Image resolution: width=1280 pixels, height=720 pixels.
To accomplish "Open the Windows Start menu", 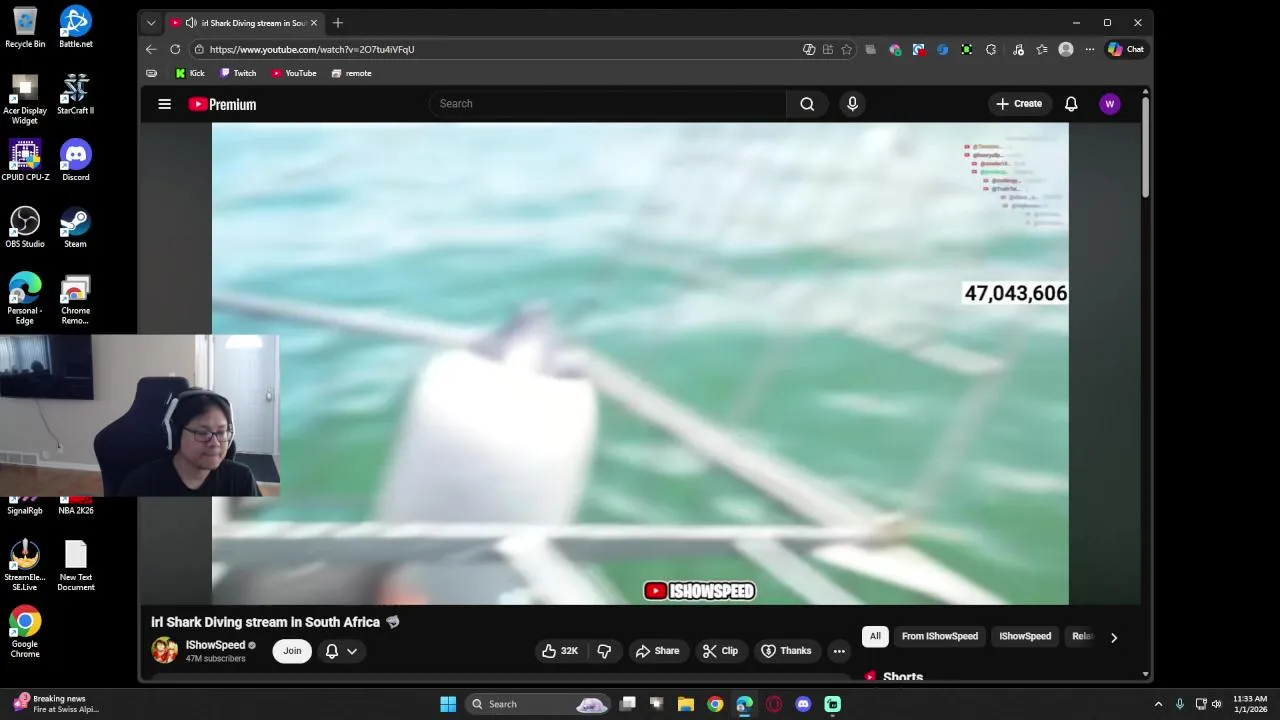I will (448, 704).
